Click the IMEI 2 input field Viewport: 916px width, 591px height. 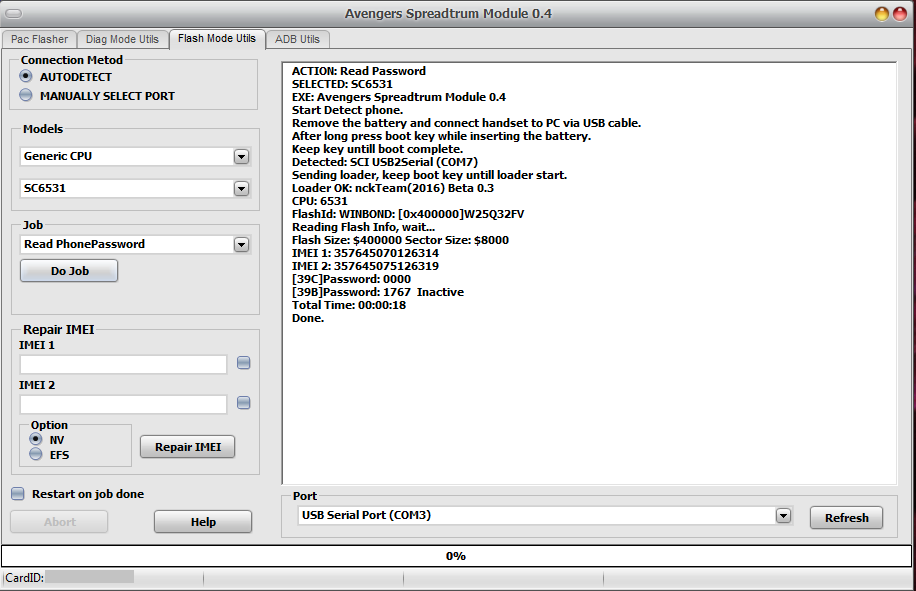123,404
